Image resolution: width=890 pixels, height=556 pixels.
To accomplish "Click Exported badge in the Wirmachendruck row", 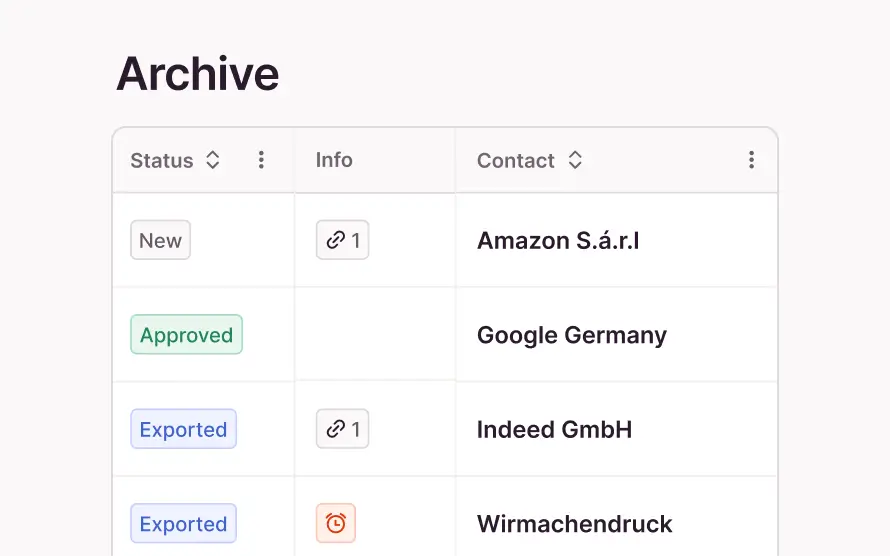I will click(x=183, y=524).
